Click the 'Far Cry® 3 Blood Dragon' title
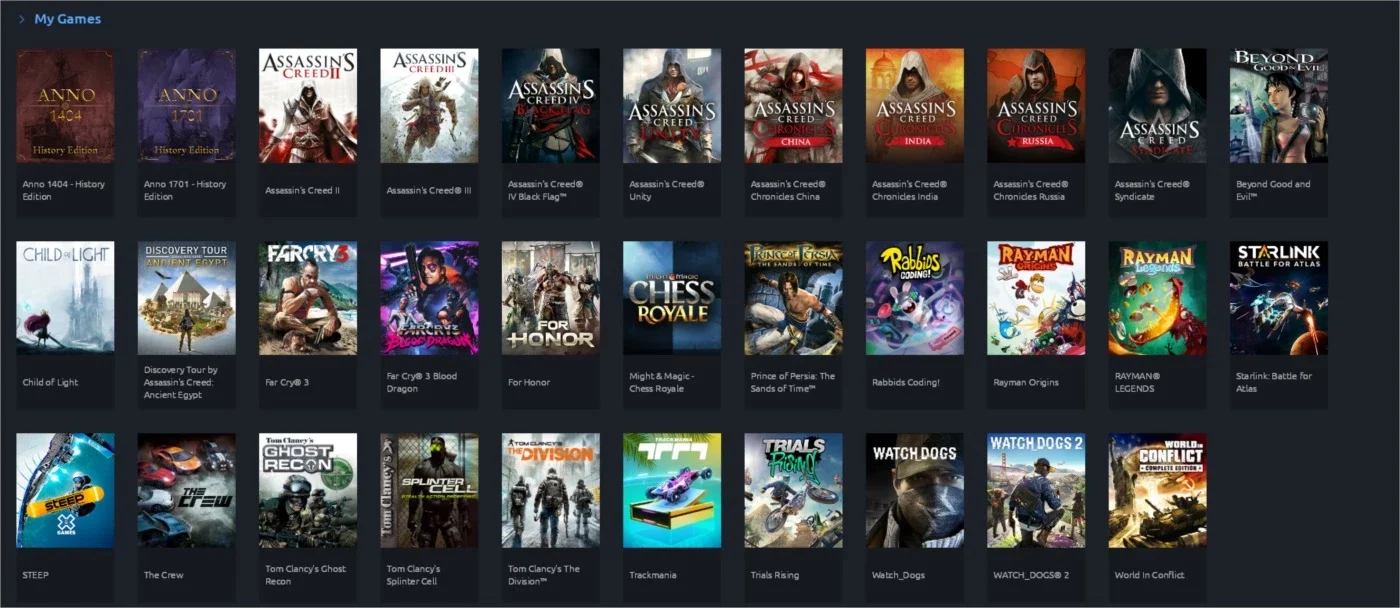This screenshot has height=608, width=1400. [x=422, y=382]
